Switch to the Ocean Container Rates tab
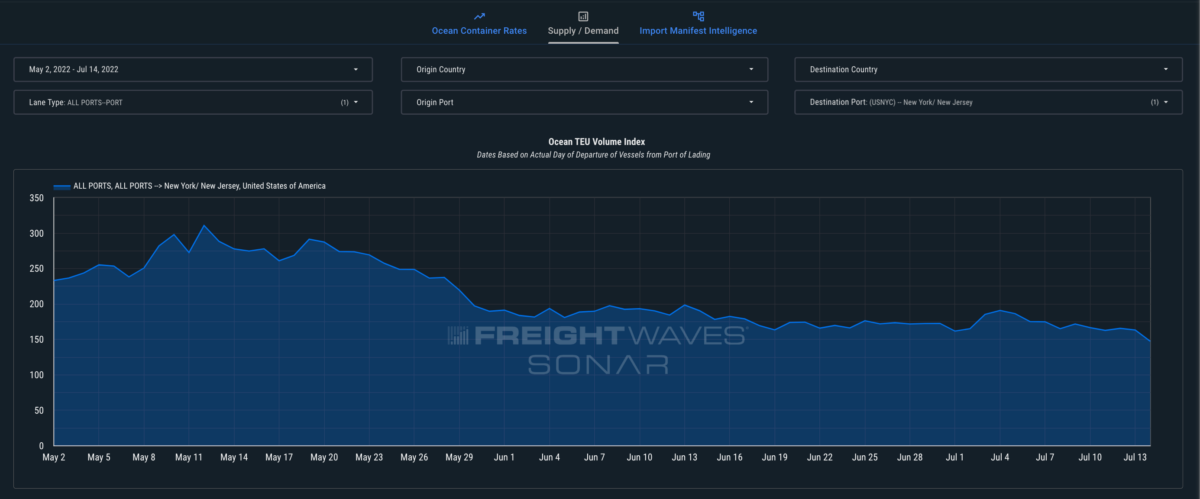 click(x=479, y=31)
